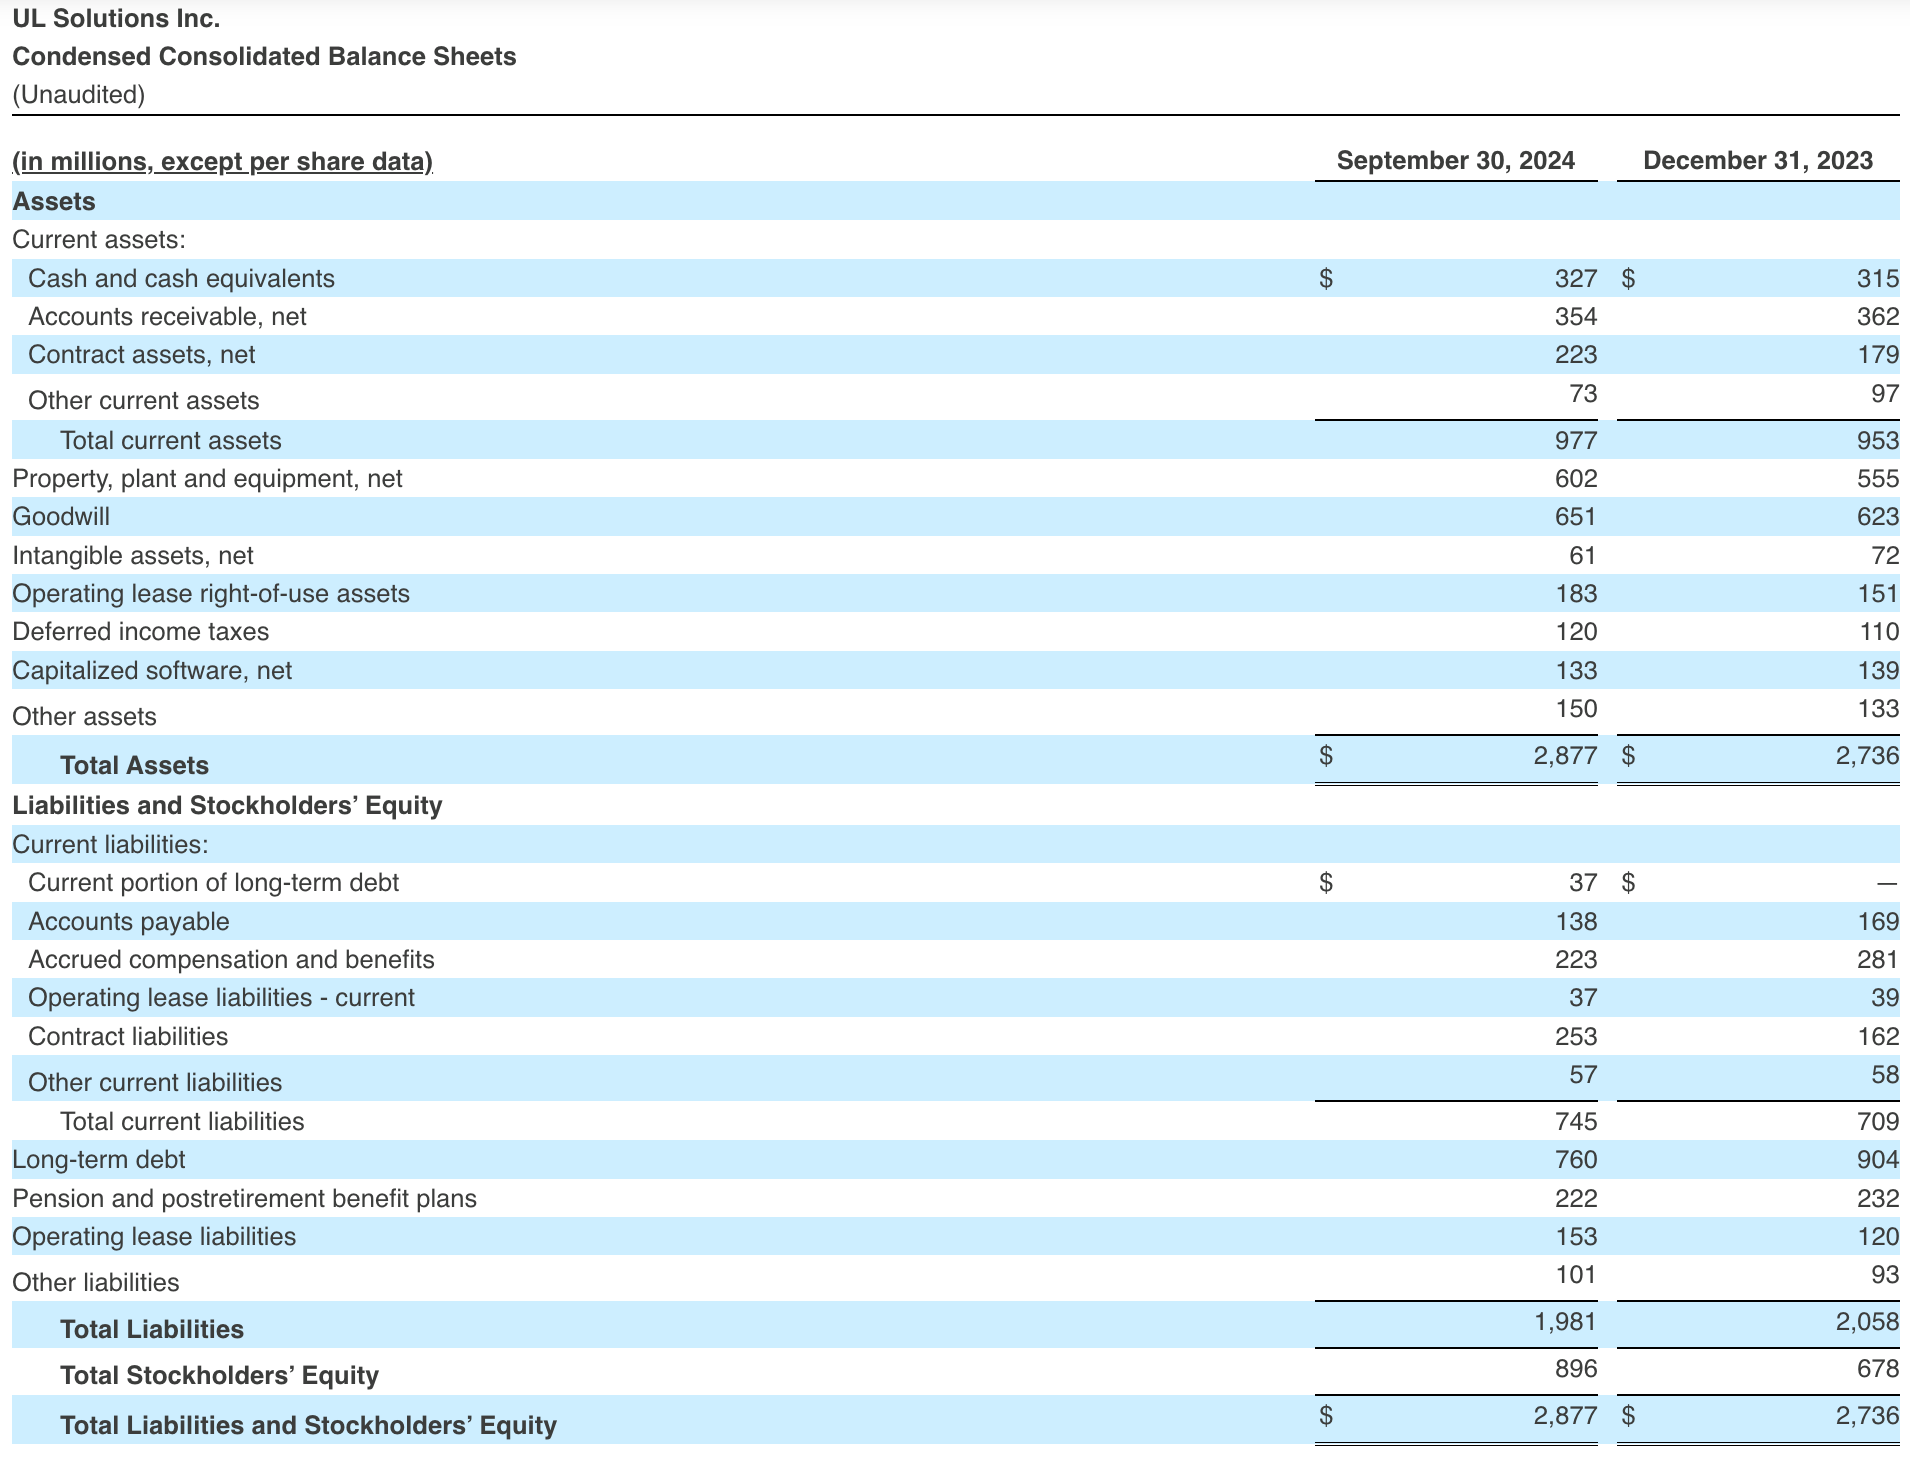Screen dimensions: 1910x1462
Task: Select intangible assets value 61
Action: pyautogui.click(x=1583, y=555)
